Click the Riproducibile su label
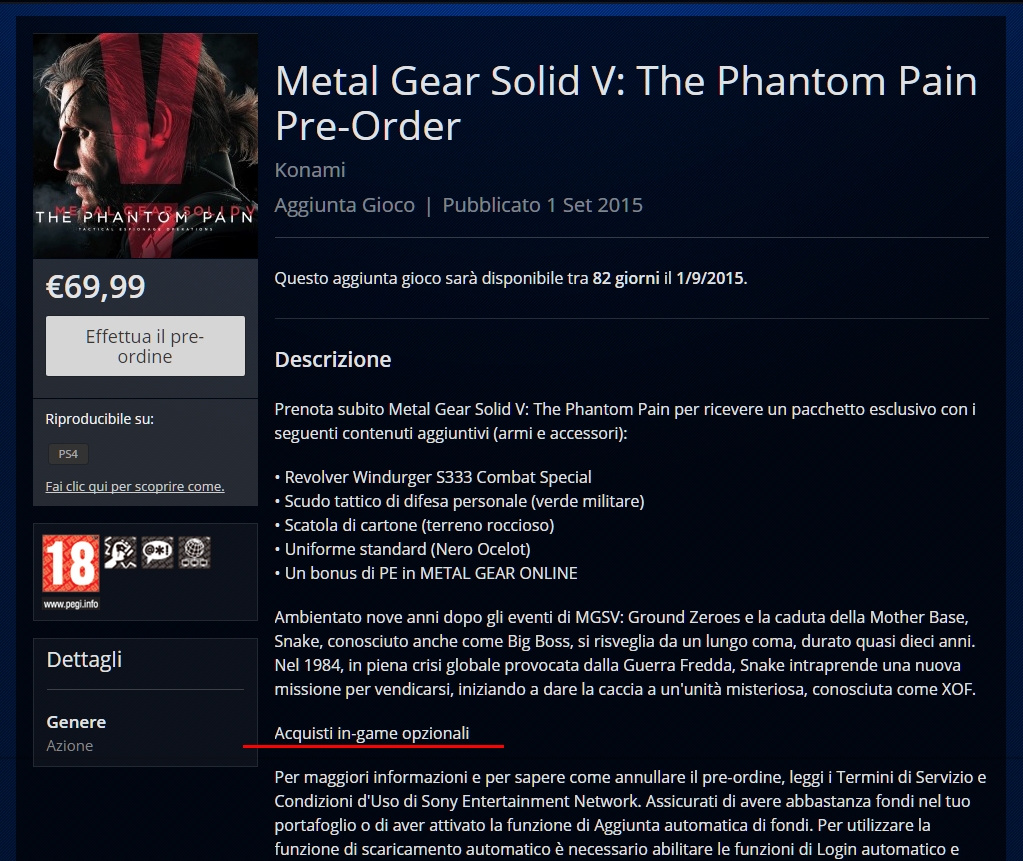The width and height of the screenshot is (1023, 861). click(x=100, y=419)
